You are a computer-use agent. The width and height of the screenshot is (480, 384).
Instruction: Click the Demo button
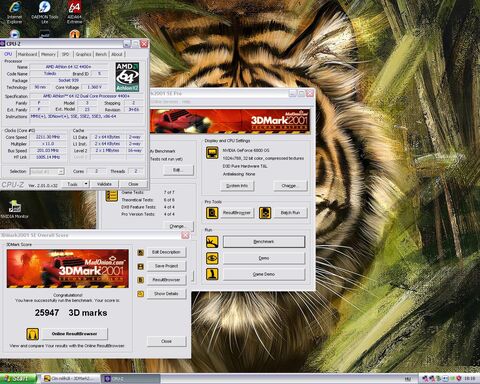point(264,258)
